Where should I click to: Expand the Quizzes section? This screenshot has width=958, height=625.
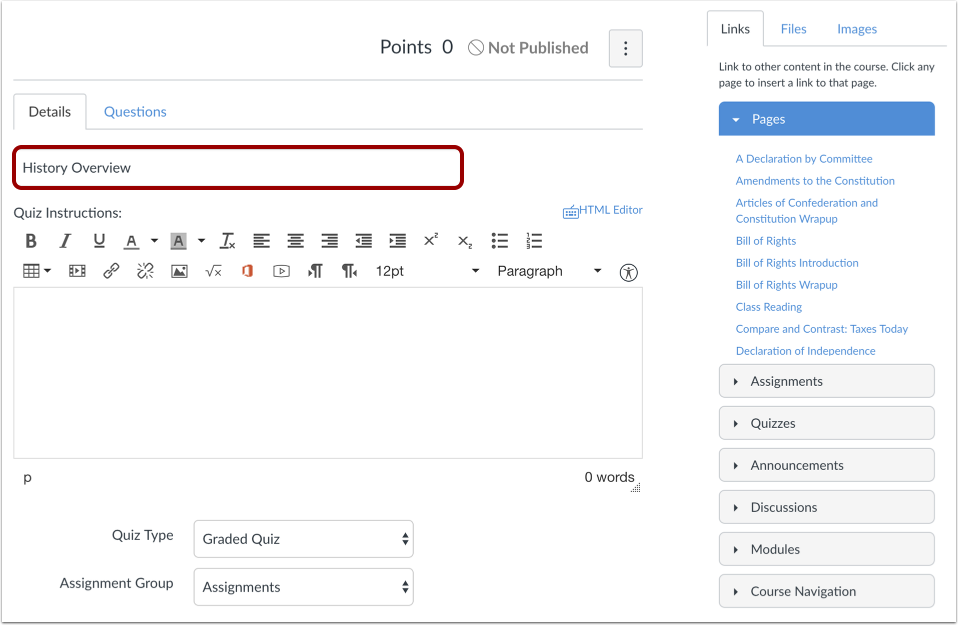coord(827,423)
